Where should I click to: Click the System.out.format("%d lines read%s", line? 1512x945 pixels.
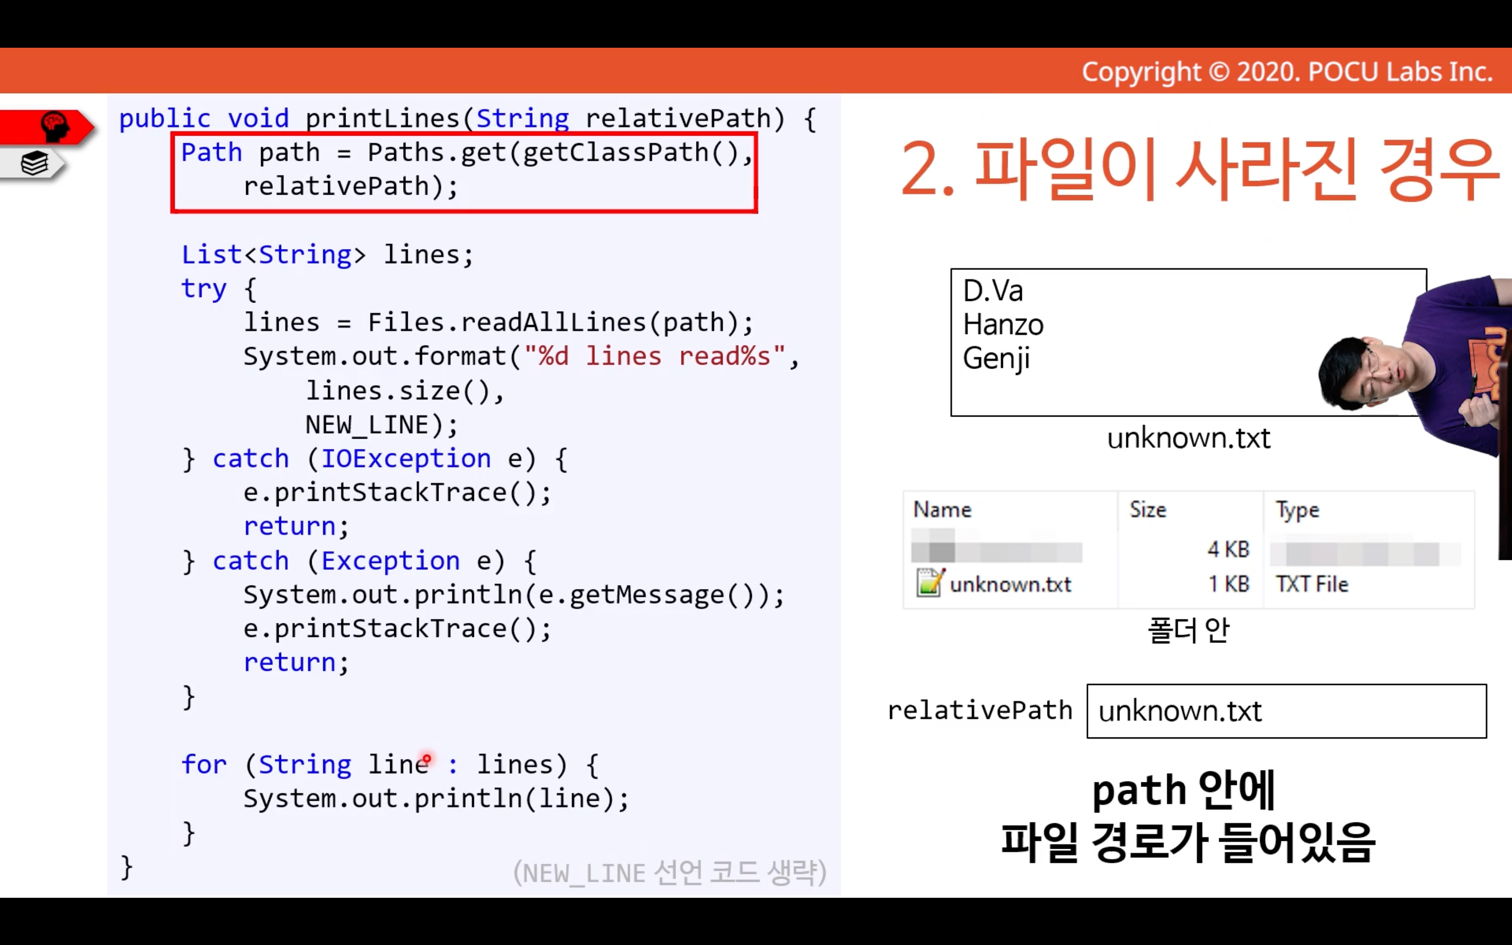[521, 356]
